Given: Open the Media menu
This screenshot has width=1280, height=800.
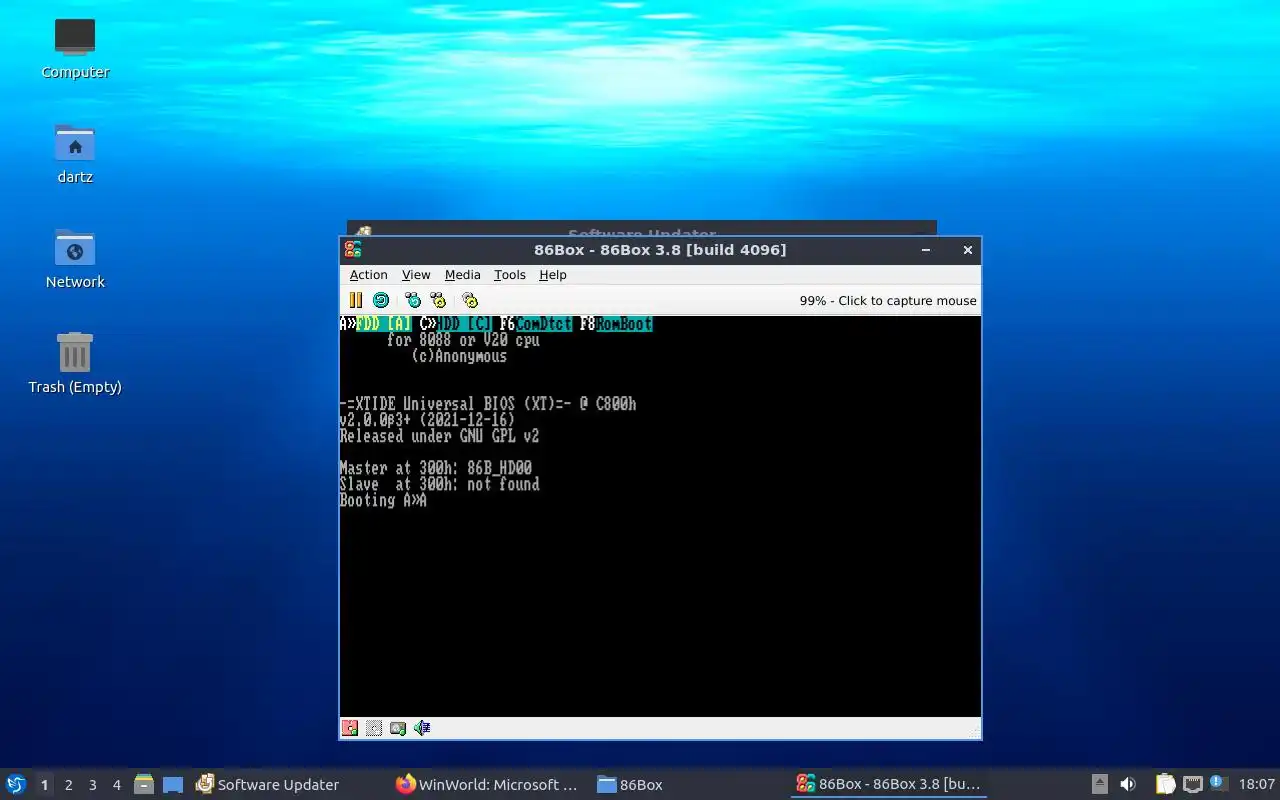Looking at the screenshot, I should [462, 275].
